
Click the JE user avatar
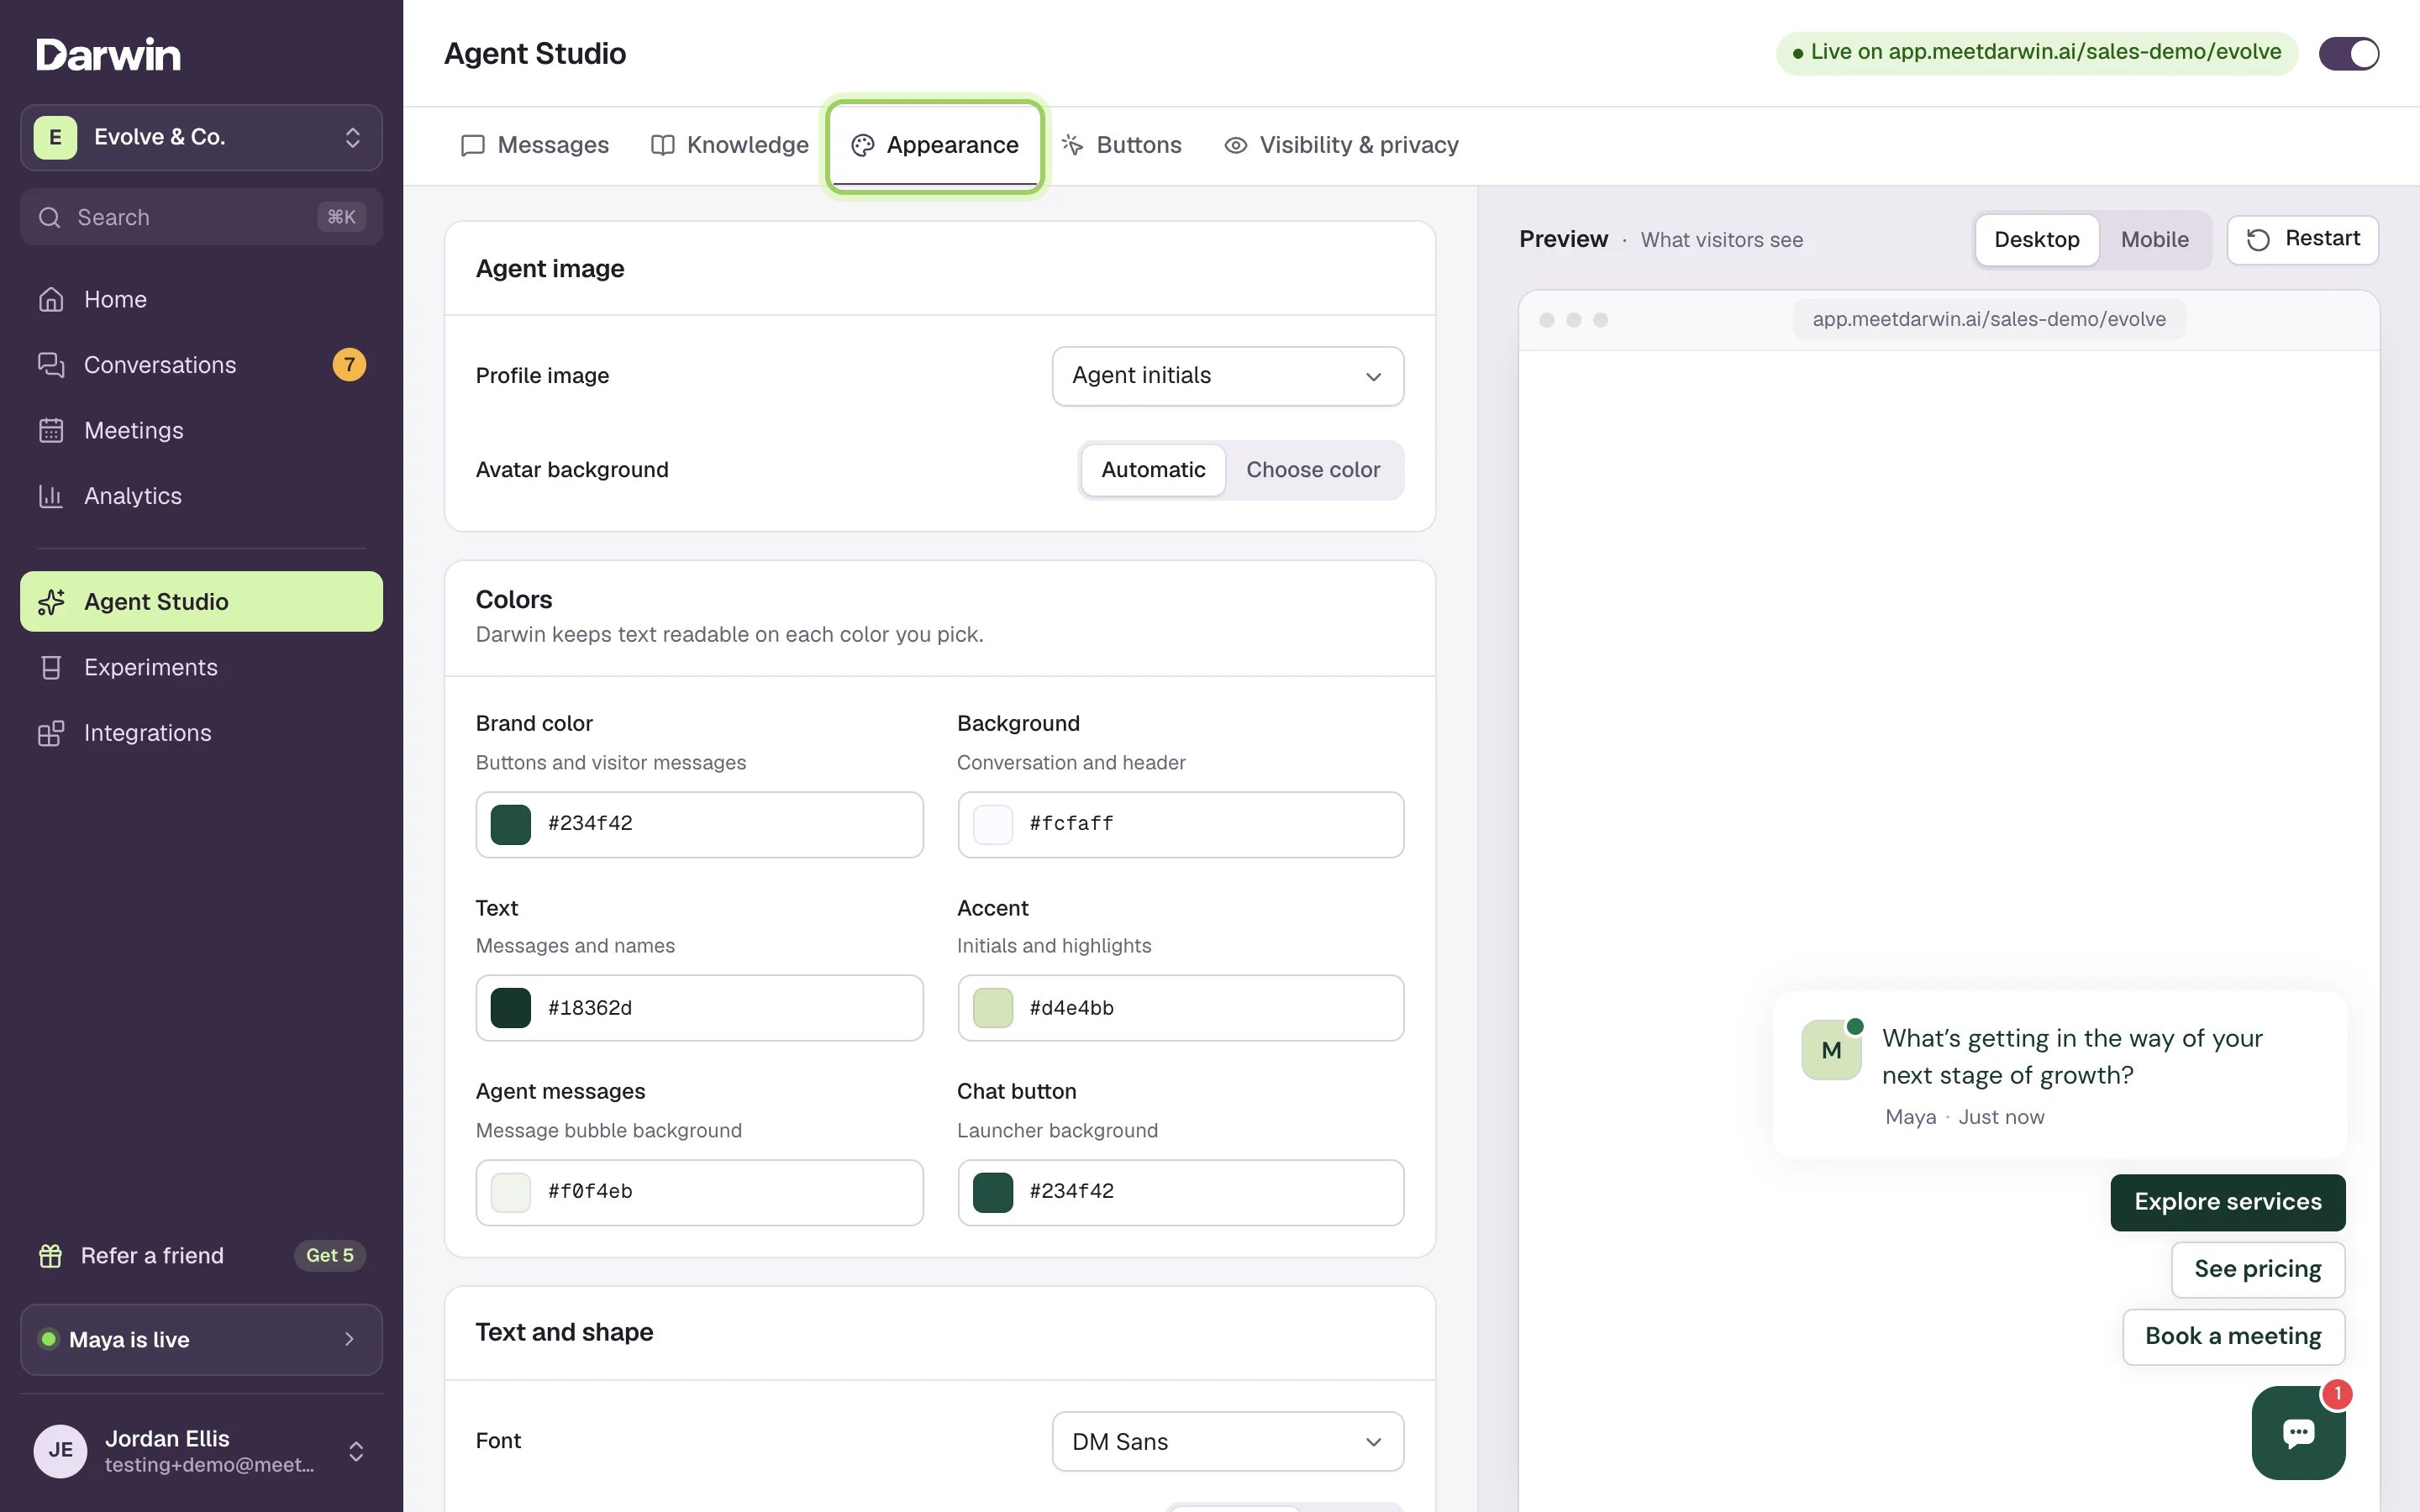coord(60,1450)
